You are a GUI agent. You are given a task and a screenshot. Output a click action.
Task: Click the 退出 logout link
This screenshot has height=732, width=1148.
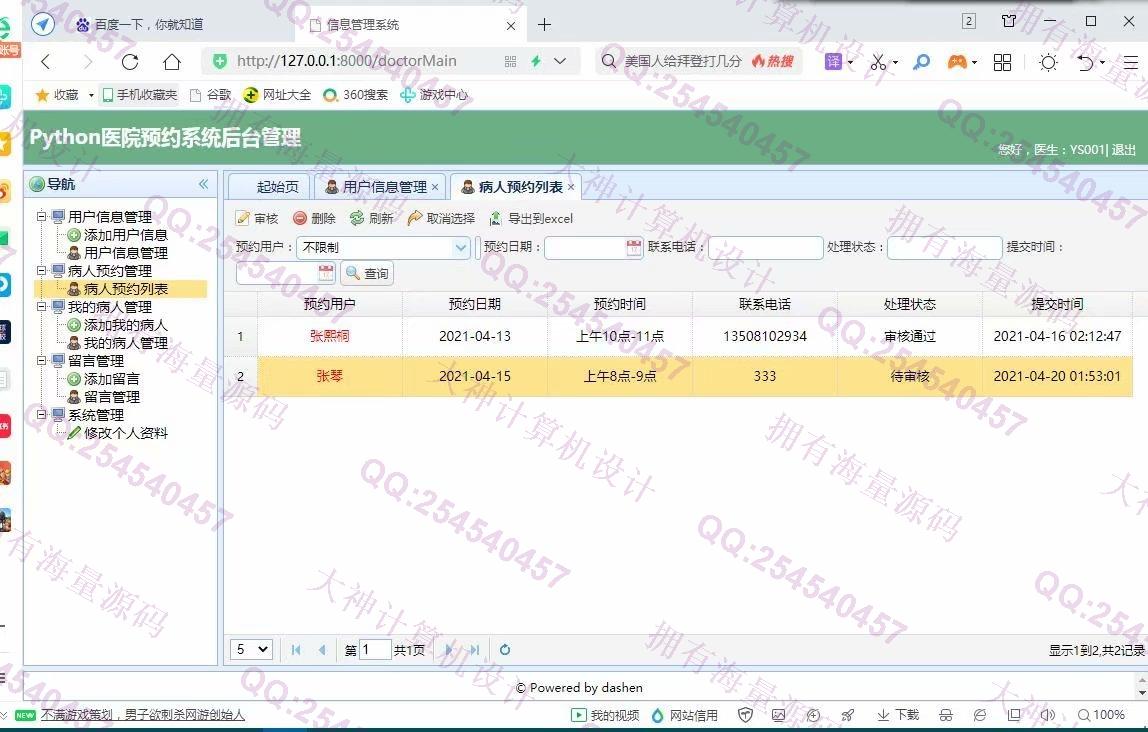click(x=1124, y=150)
